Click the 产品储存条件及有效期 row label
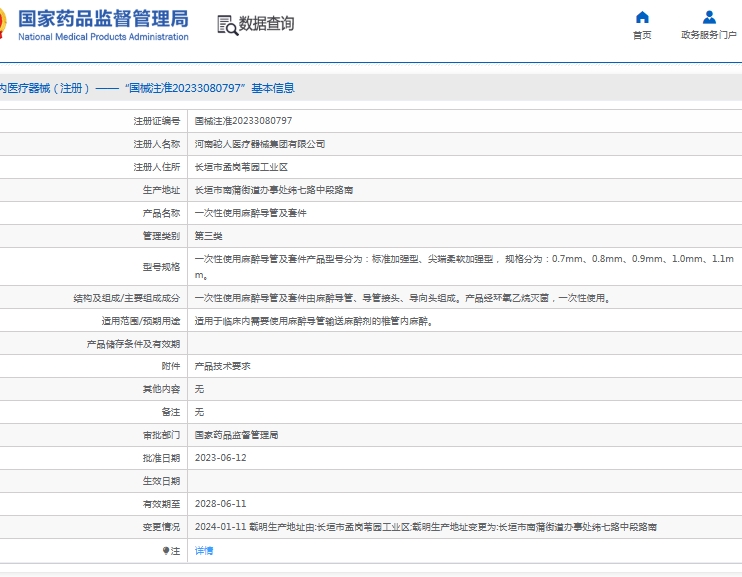 point(133,344)
